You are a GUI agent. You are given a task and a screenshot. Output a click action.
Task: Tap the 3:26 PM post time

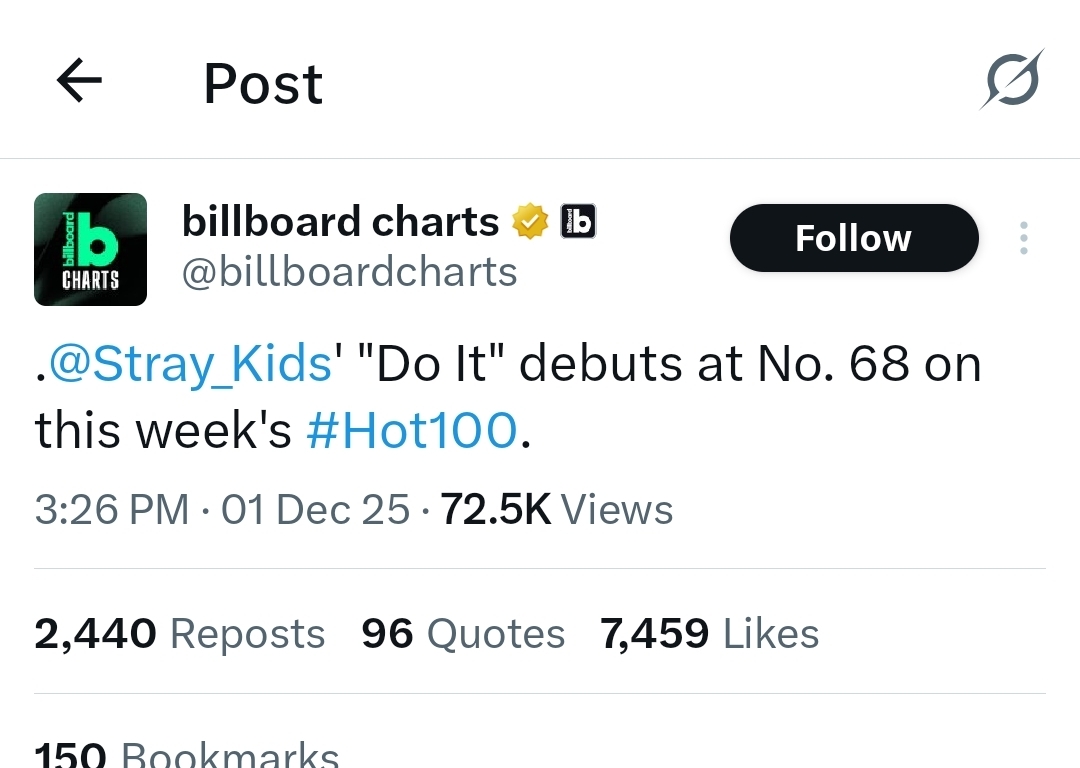111,510
